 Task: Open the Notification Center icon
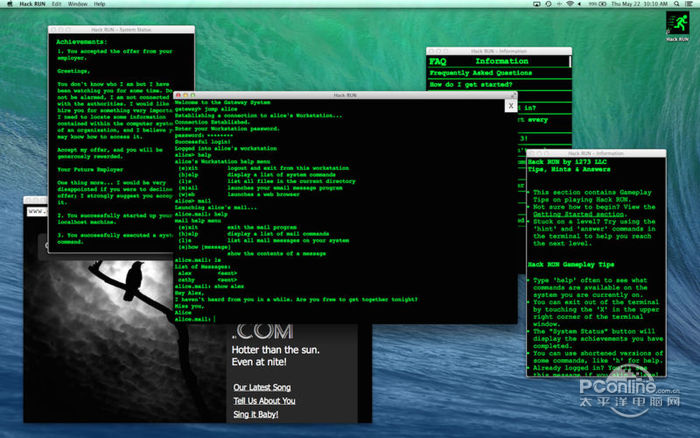click(x=690, y=5)
